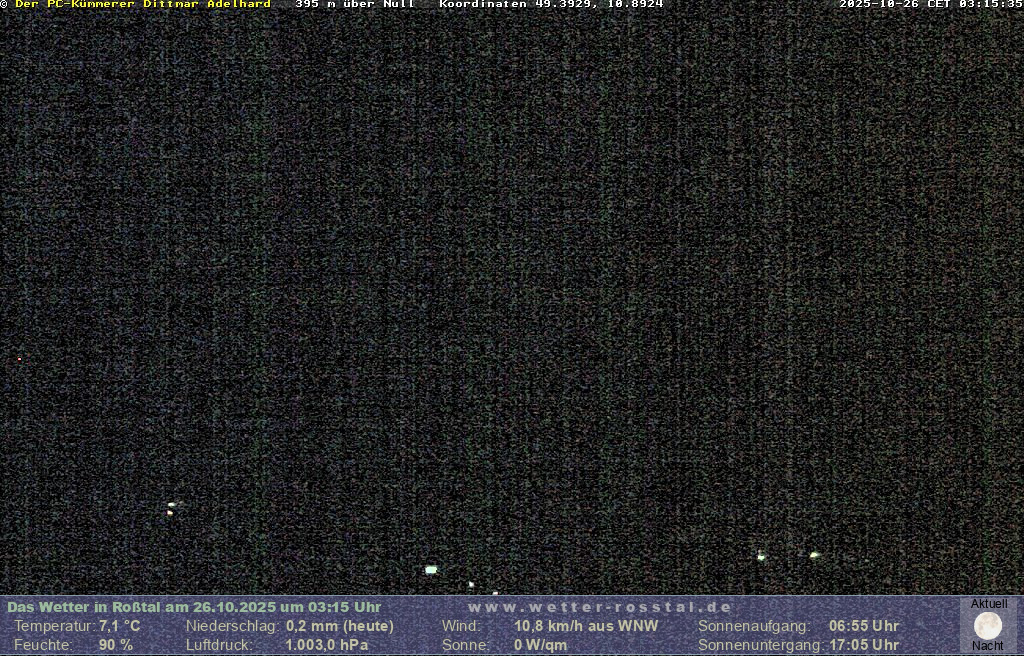Screen dimensions: 1024x656
Task: Click the "Nacht" label below the moon
Action: coord(988,646)
